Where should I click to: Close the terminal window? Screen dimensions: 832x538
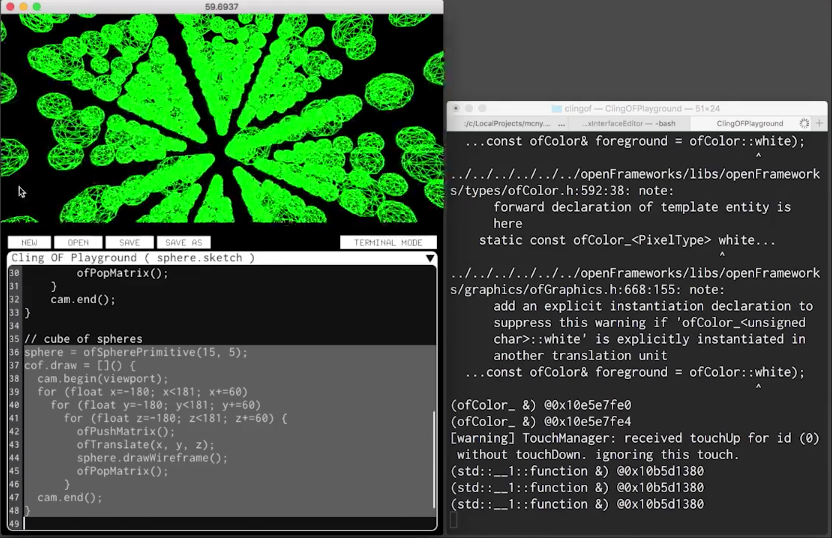click(456, 108)
